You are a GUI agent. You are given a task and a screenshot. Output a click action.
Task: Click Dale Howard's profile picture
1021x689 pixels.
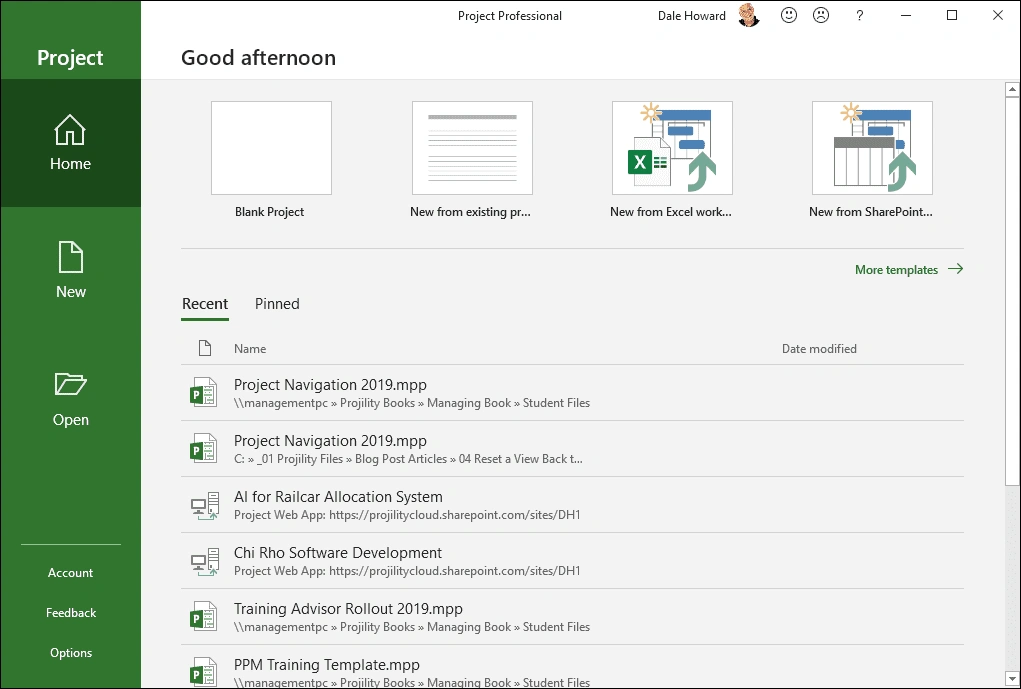(x=749, y=16)
